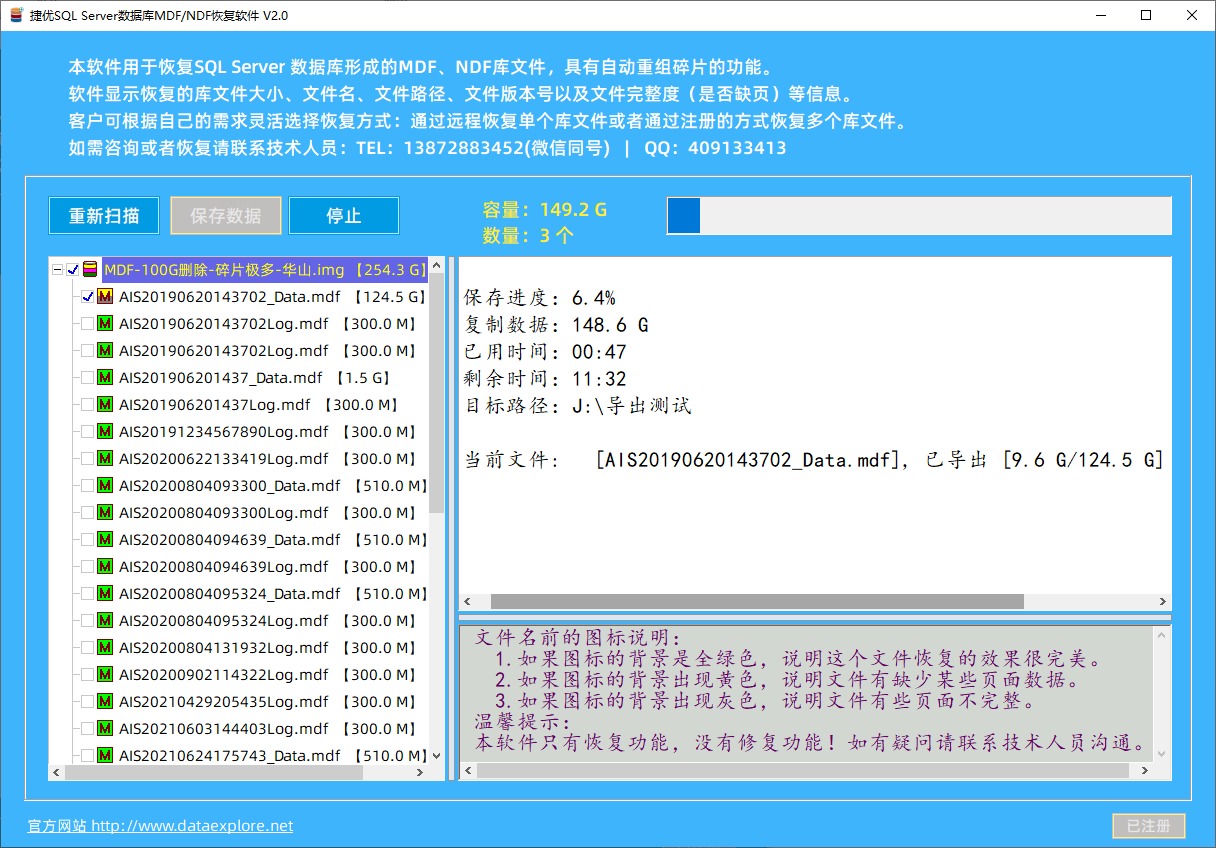The width and height of the screenshot is (1216, 848).
Task: Check the AIS20200804094639_Data.mdf checkbox
Action: click(87, 540)
